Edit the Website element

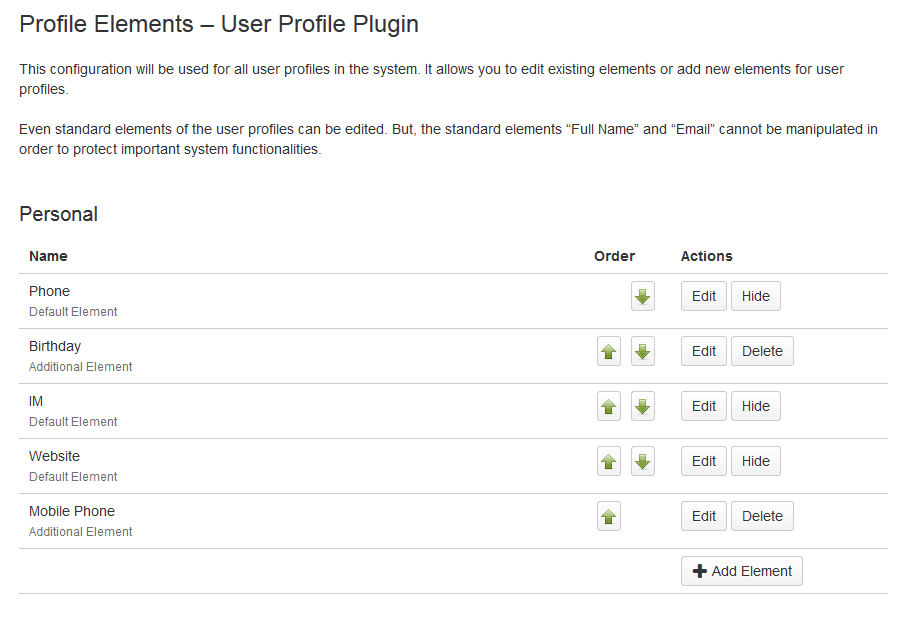point(704,461)
